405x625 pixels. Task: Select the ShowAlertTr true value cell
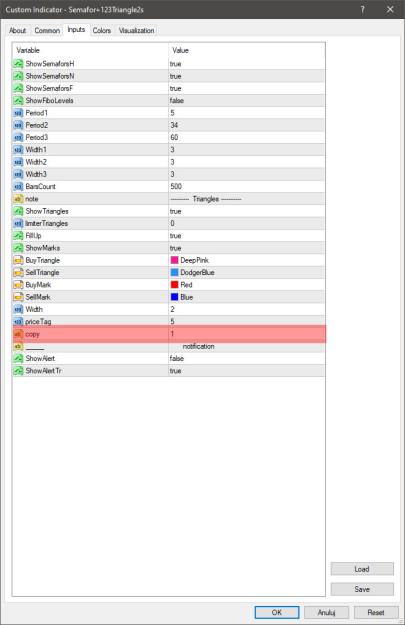coord(247,371)
